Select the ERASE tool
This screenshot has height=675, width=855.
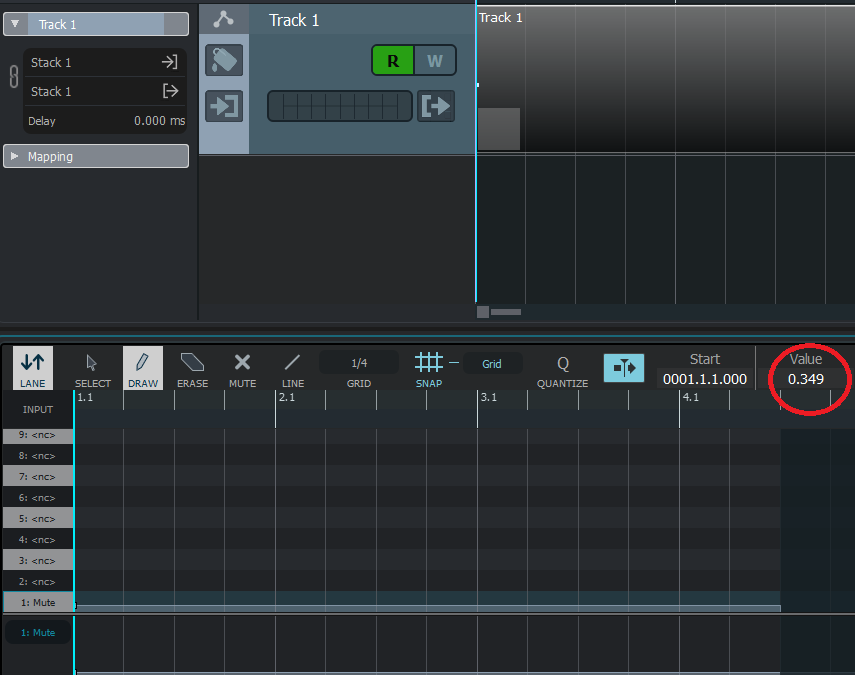click(192, 368)
